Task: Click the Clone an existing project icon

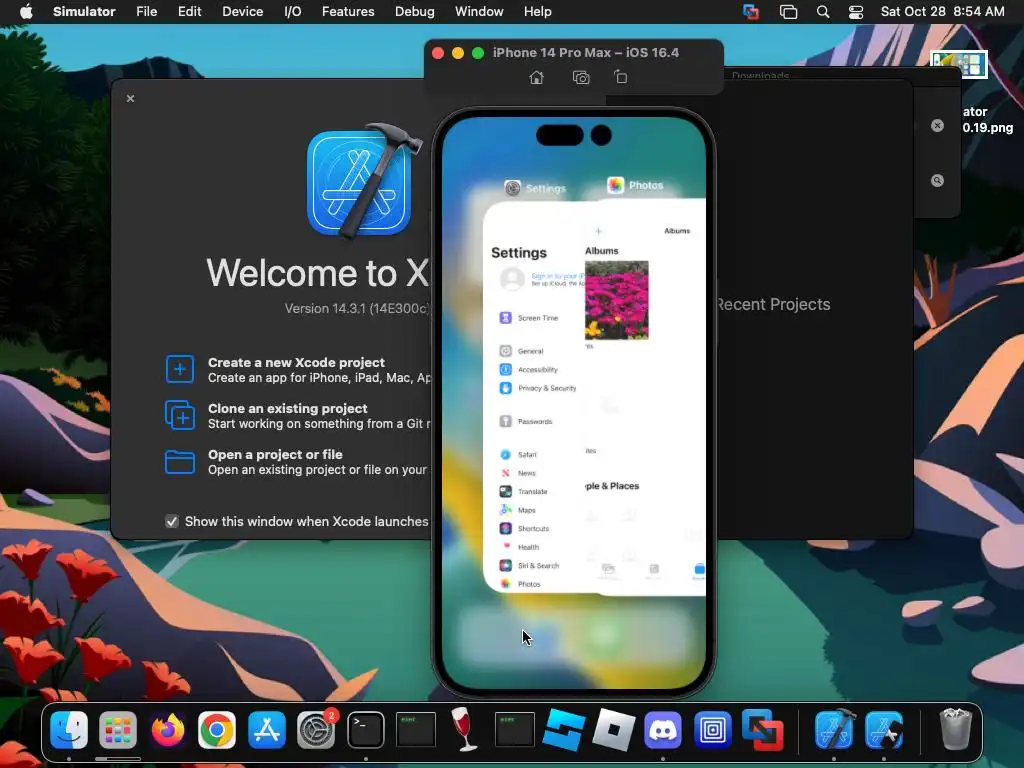Action: coord(180,415)
